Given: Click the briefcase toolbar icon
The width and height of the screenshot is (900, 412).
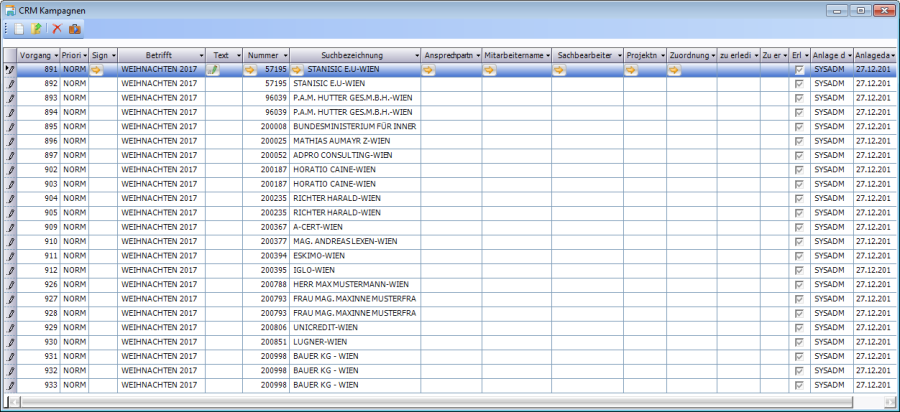Looking at the screenshot, I should point(74,29).
